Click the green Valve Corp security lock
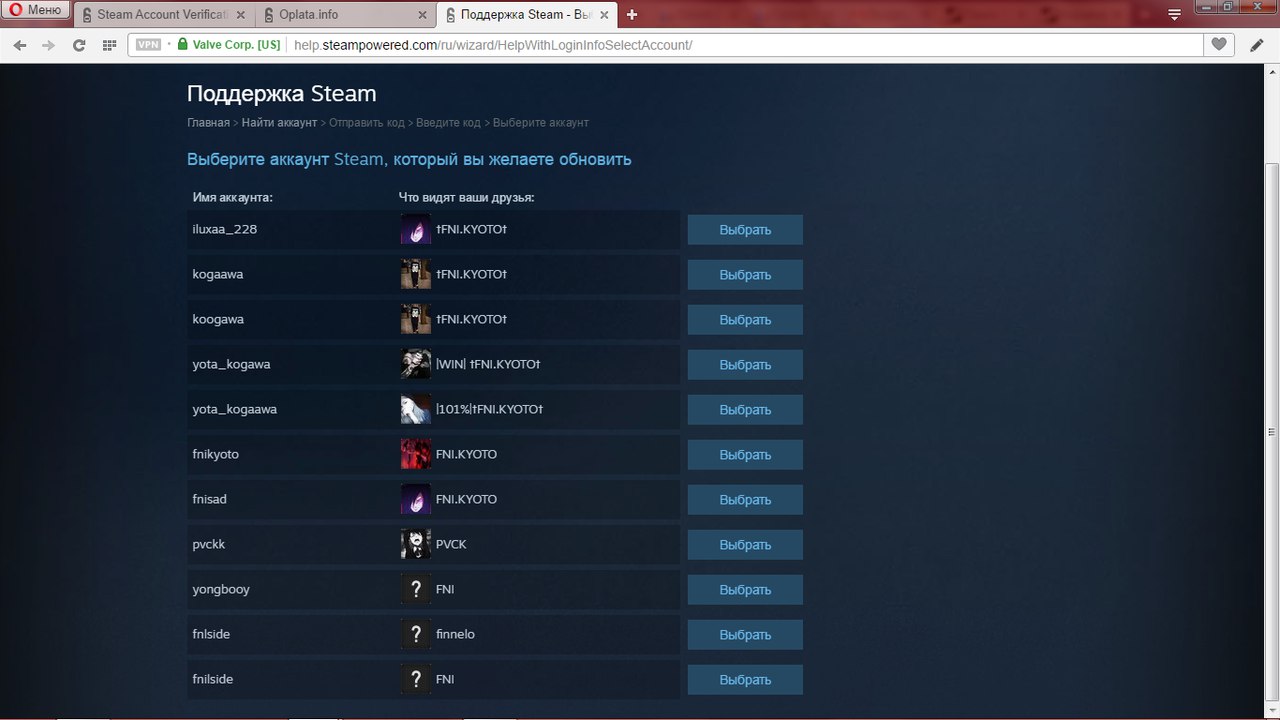Screen dimensions: 1280x720 pyautogui.click(x=182, y=45)
